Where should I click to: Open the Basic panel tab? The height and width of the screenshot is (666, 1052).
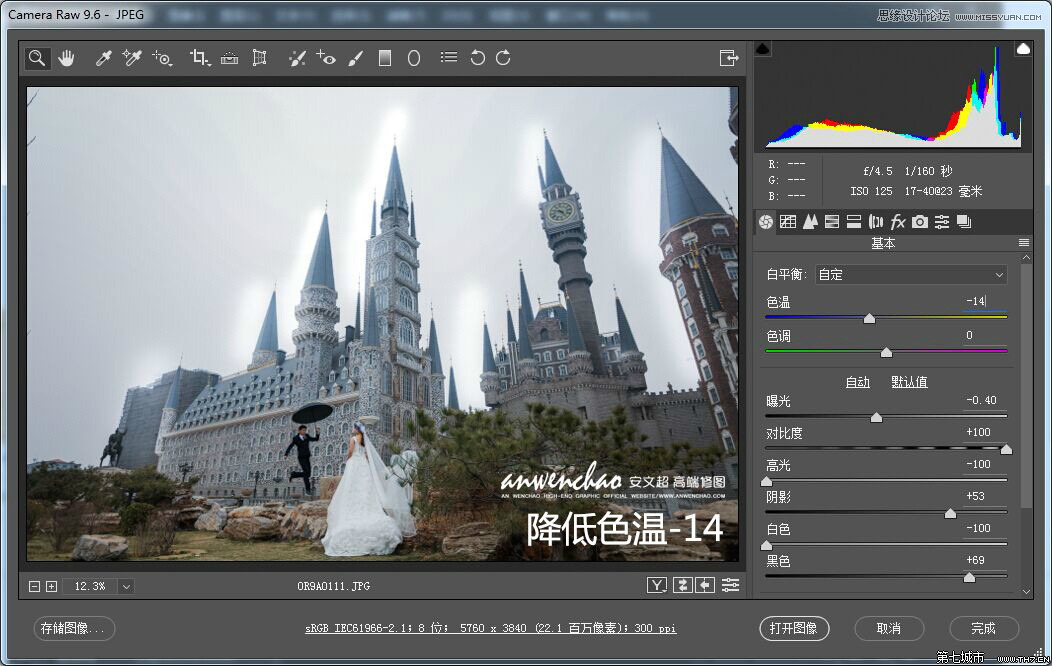click(x=766, y=221)
